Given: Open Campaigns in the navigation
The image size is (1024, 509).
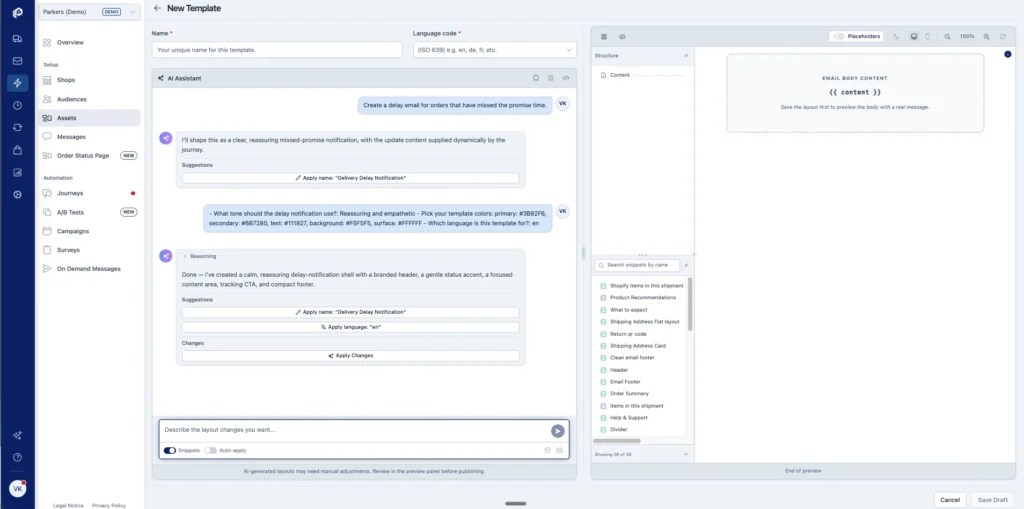Looking at the screenshot, I should 89,231.
